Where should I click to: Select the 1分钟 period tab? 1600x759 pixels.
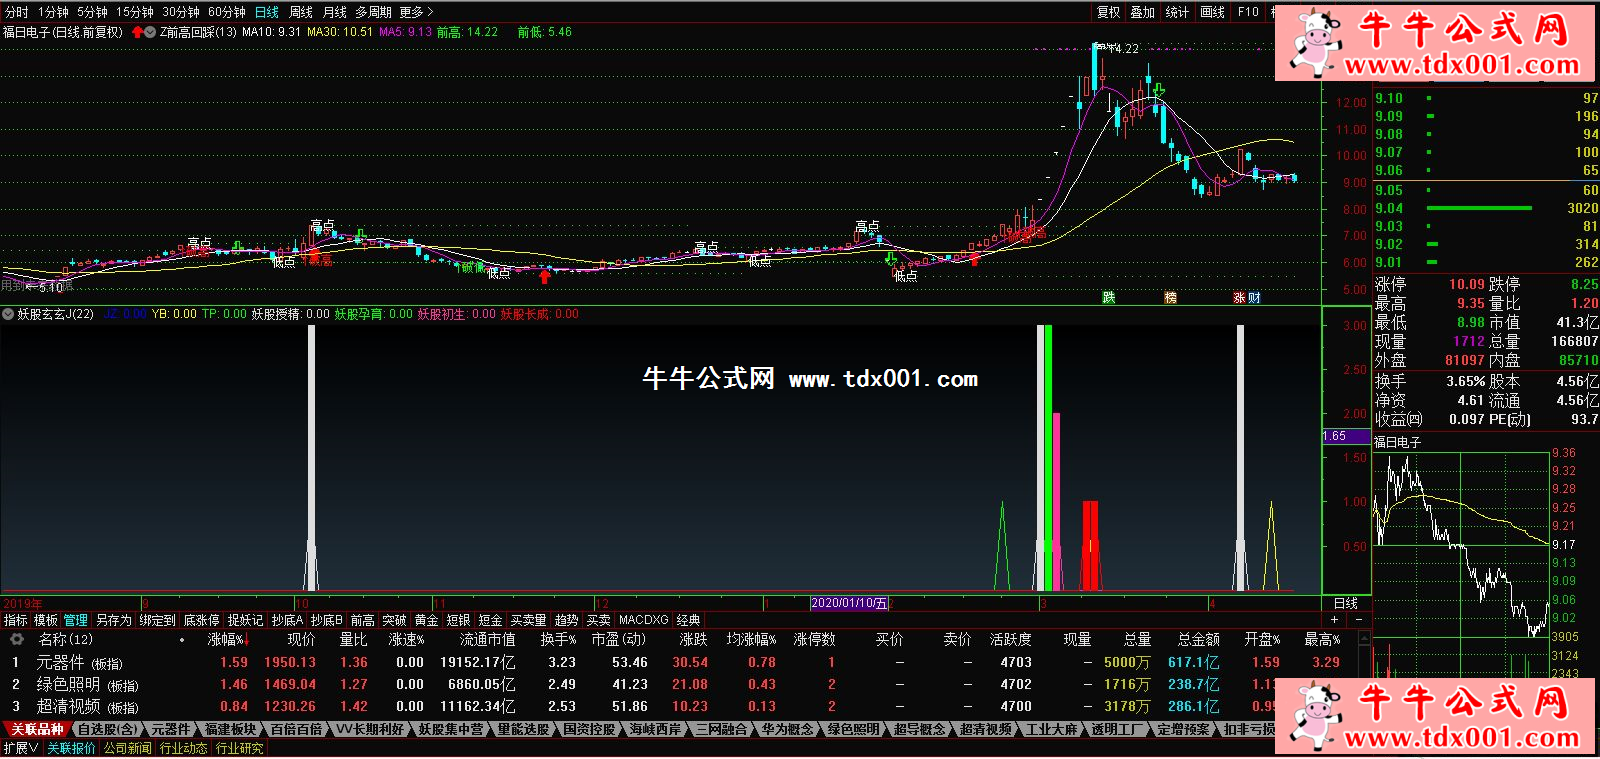tap(53, 12)
